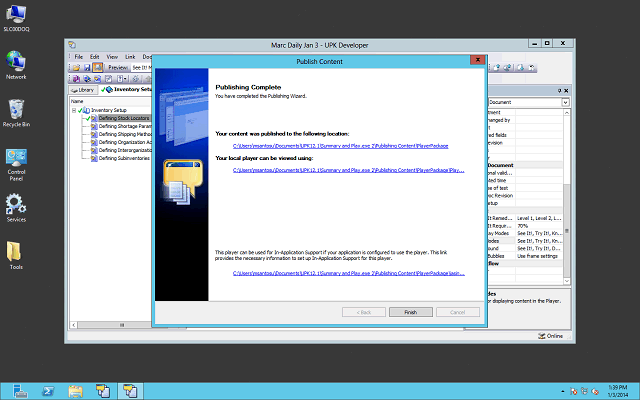Click the undo arrow icon in right toolbar
Viewport: 640px width, 400px height.
pos(531,68)
